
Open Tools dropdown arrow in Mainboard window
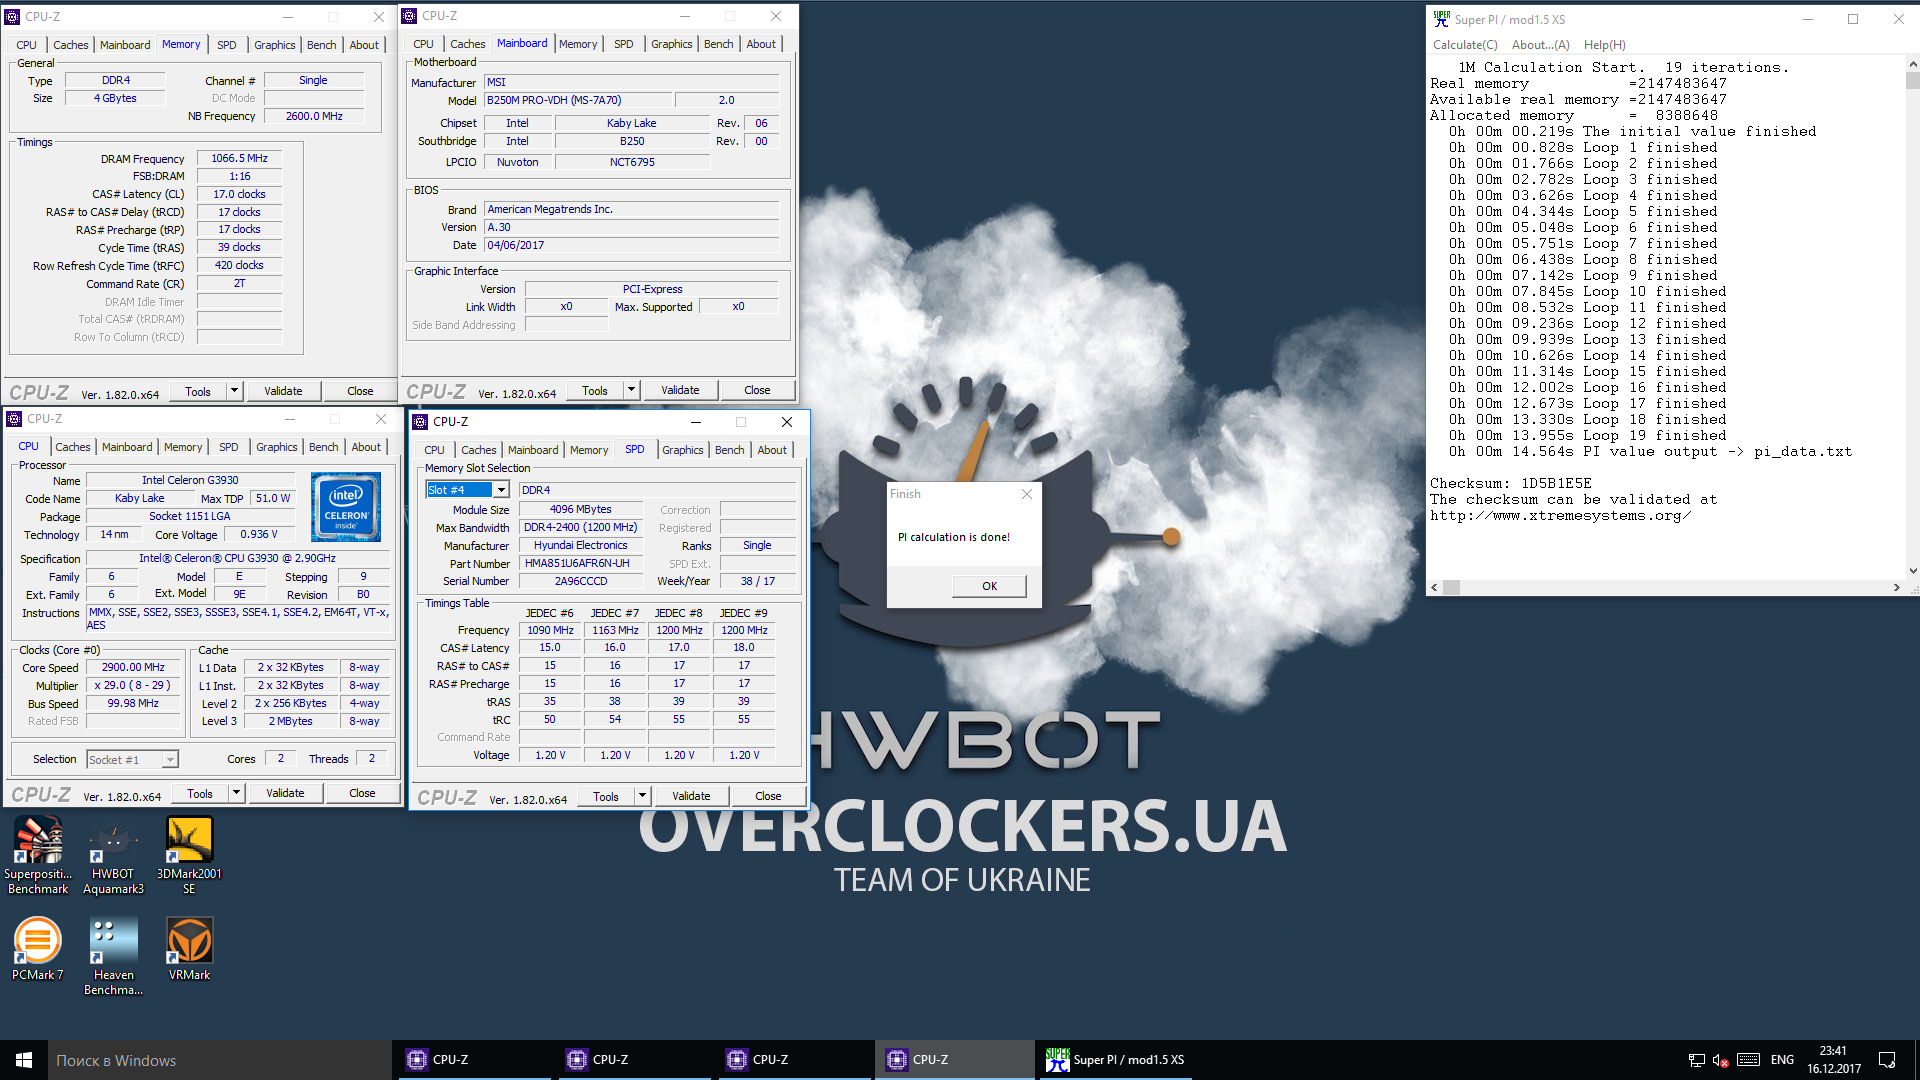(631, 390)
